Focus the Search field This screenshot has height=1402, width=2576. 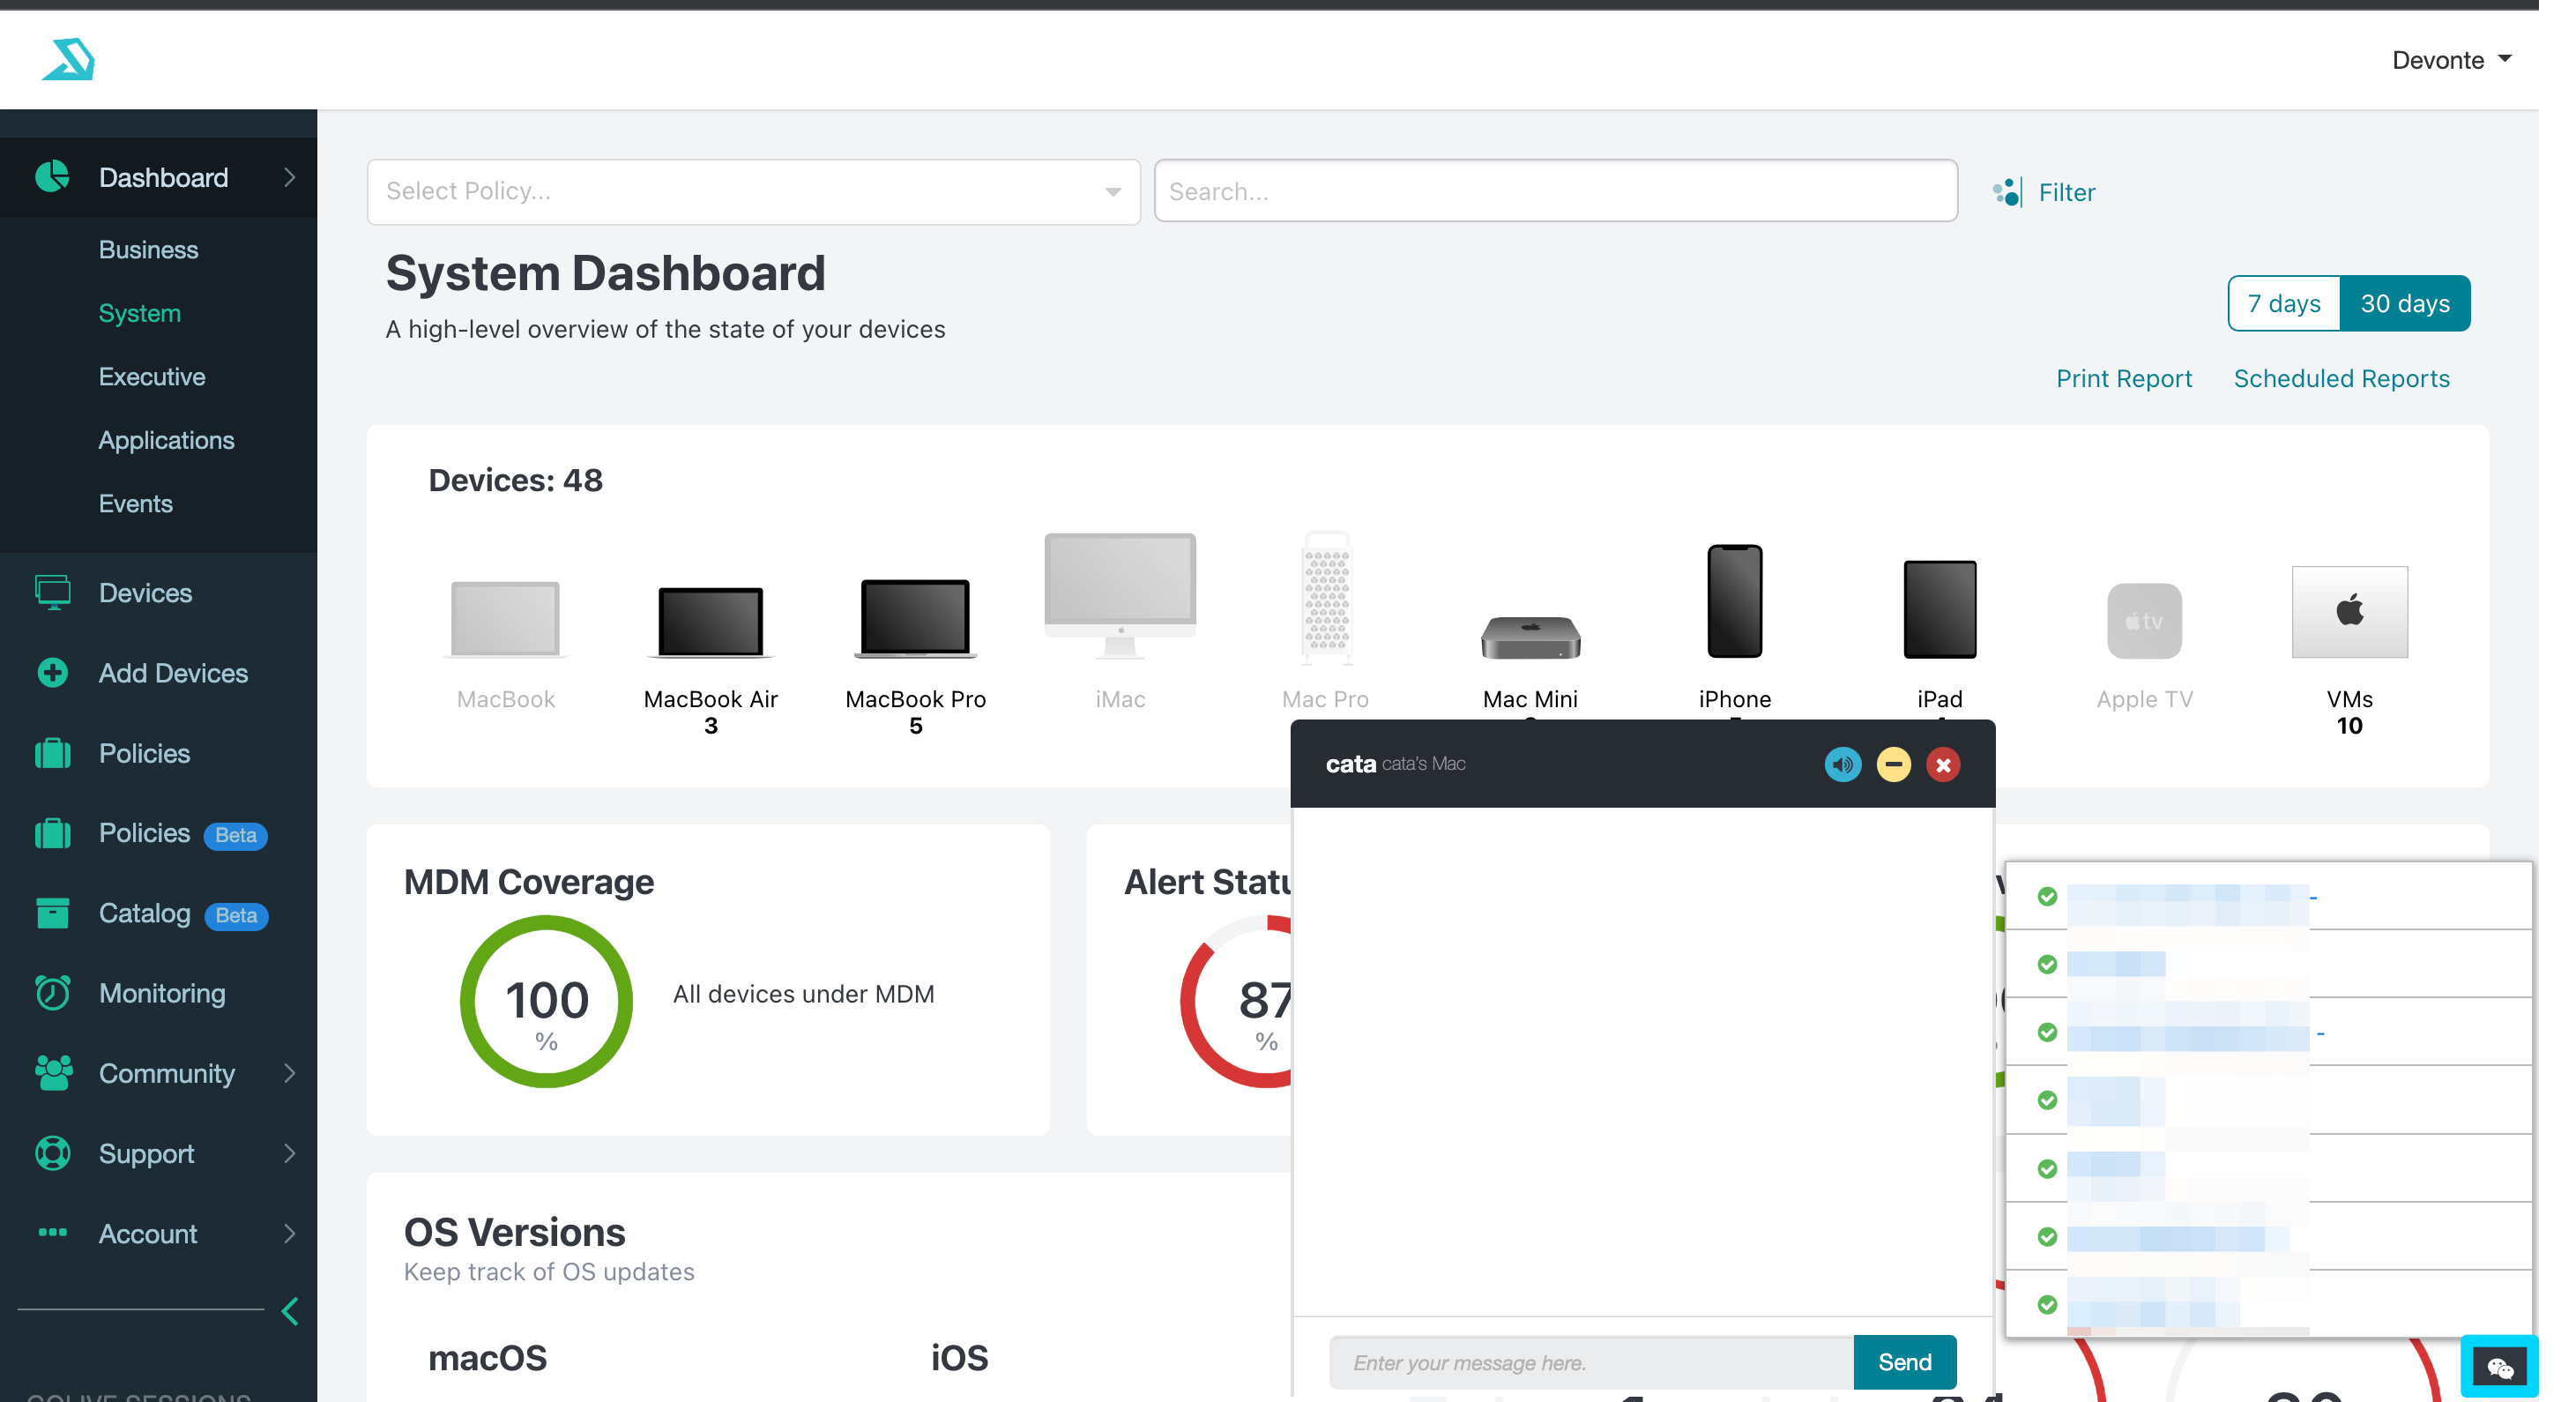(1555, 190)
